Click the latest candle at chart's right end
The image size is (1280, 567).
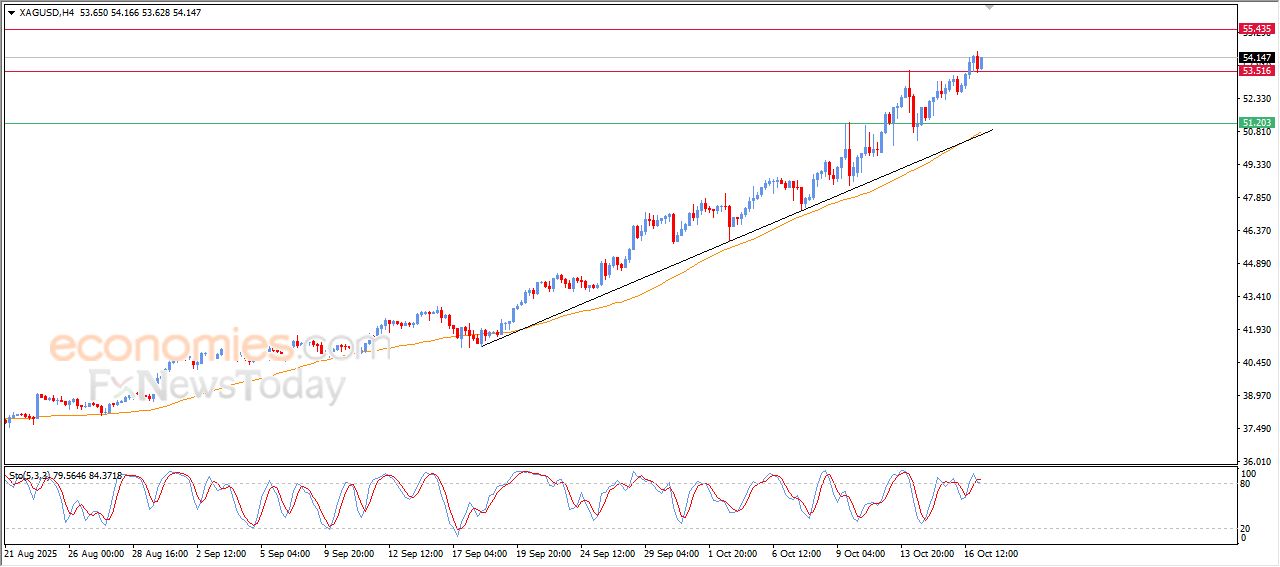coord(981,63)
